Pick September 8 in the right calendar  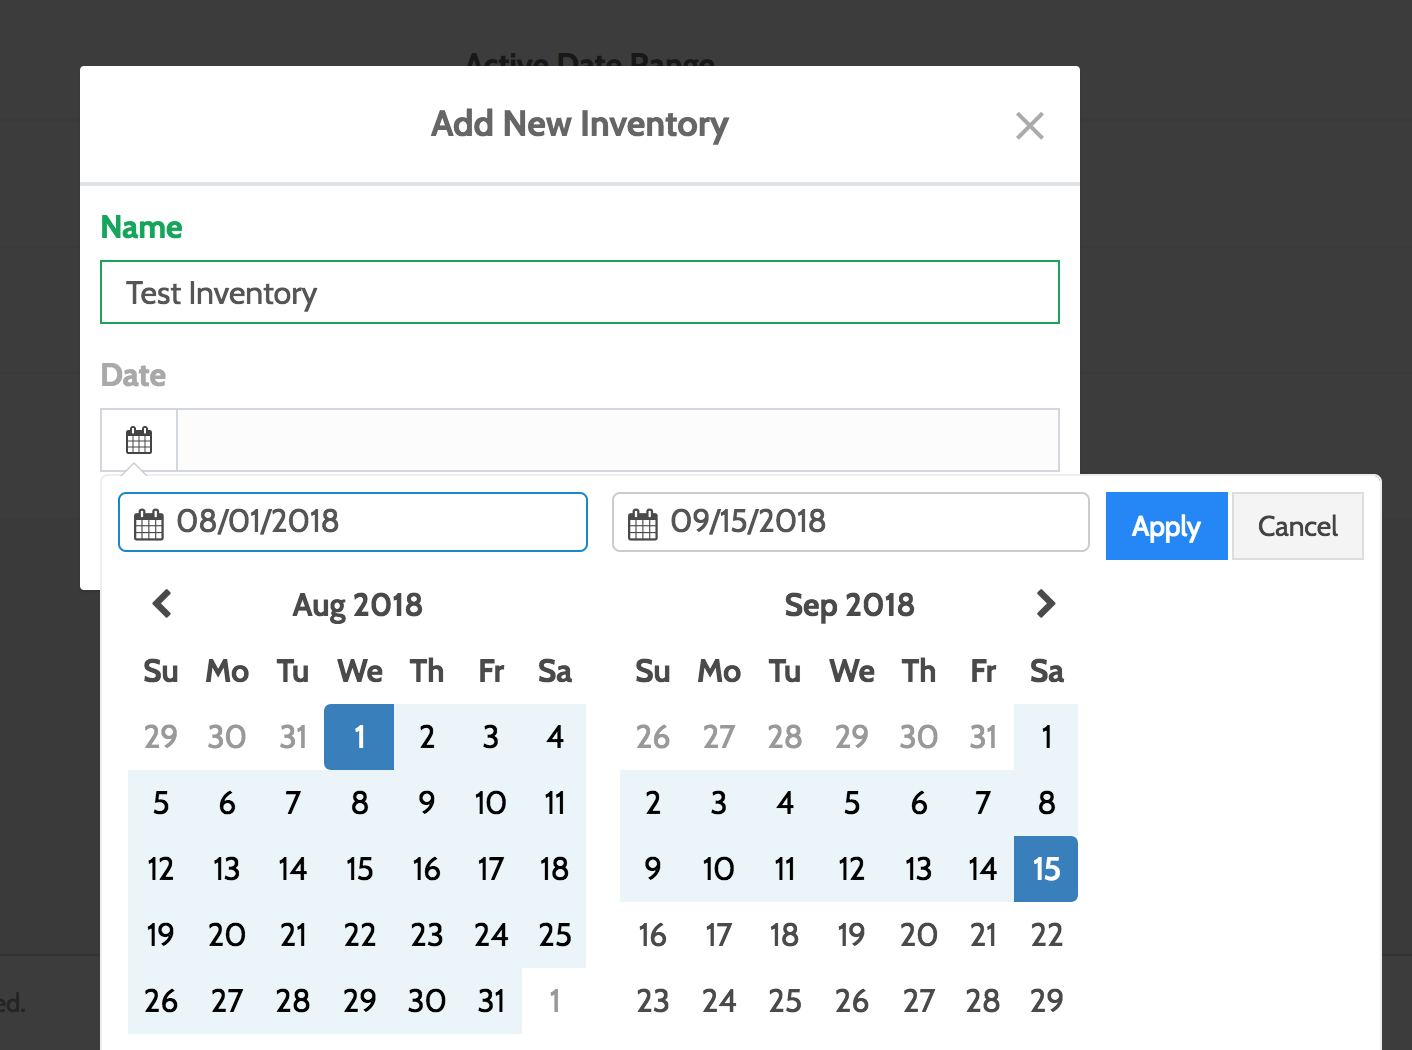1046,803
